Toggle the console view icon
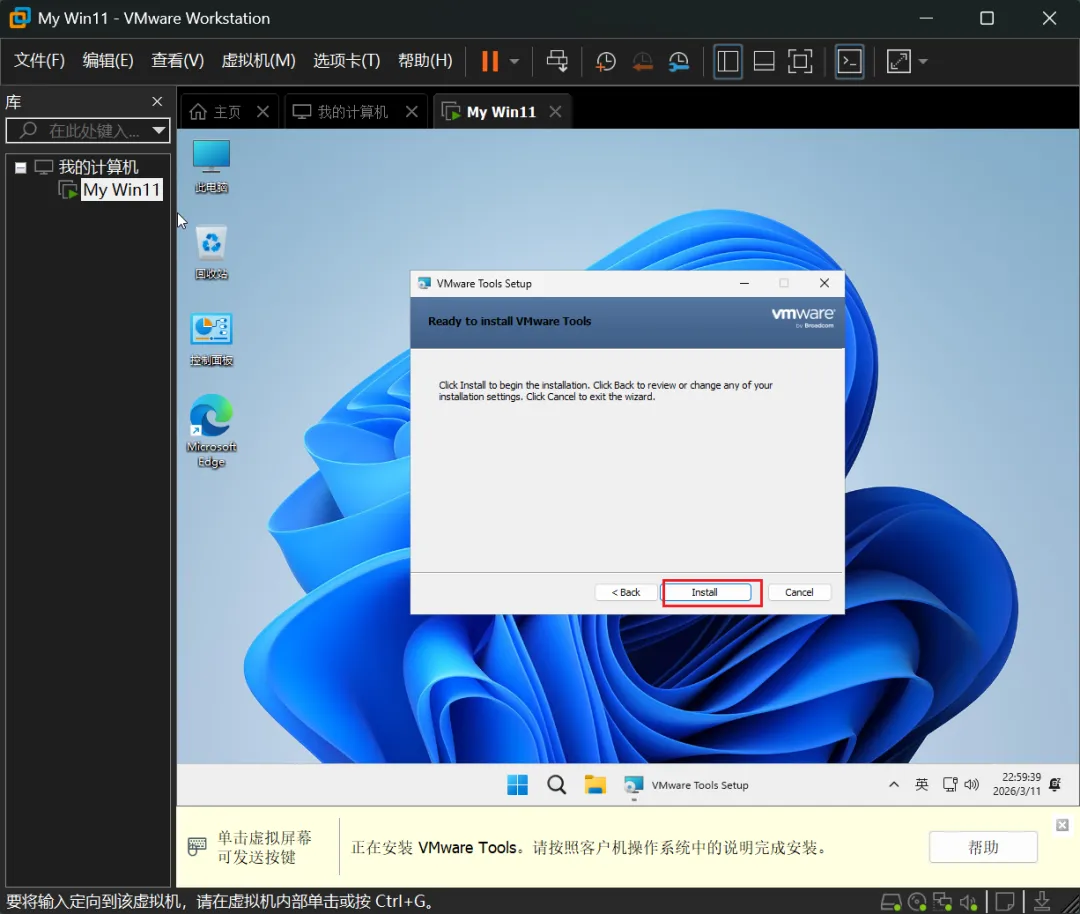The width and height of the screenshot is (1080, 914). pos(849,61)
